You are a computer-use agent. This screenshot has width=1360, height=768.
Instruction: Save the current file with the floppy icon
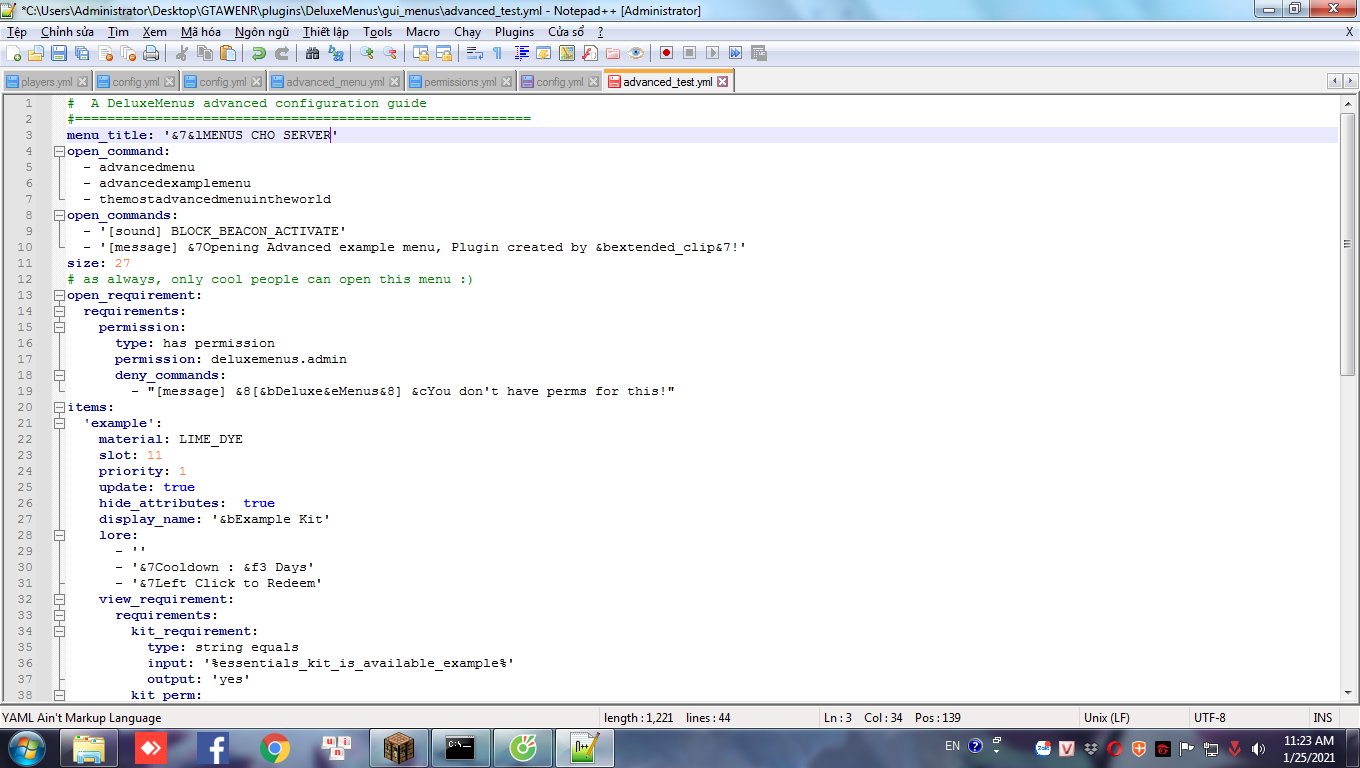pyautogui.click(x=59, y=53)
